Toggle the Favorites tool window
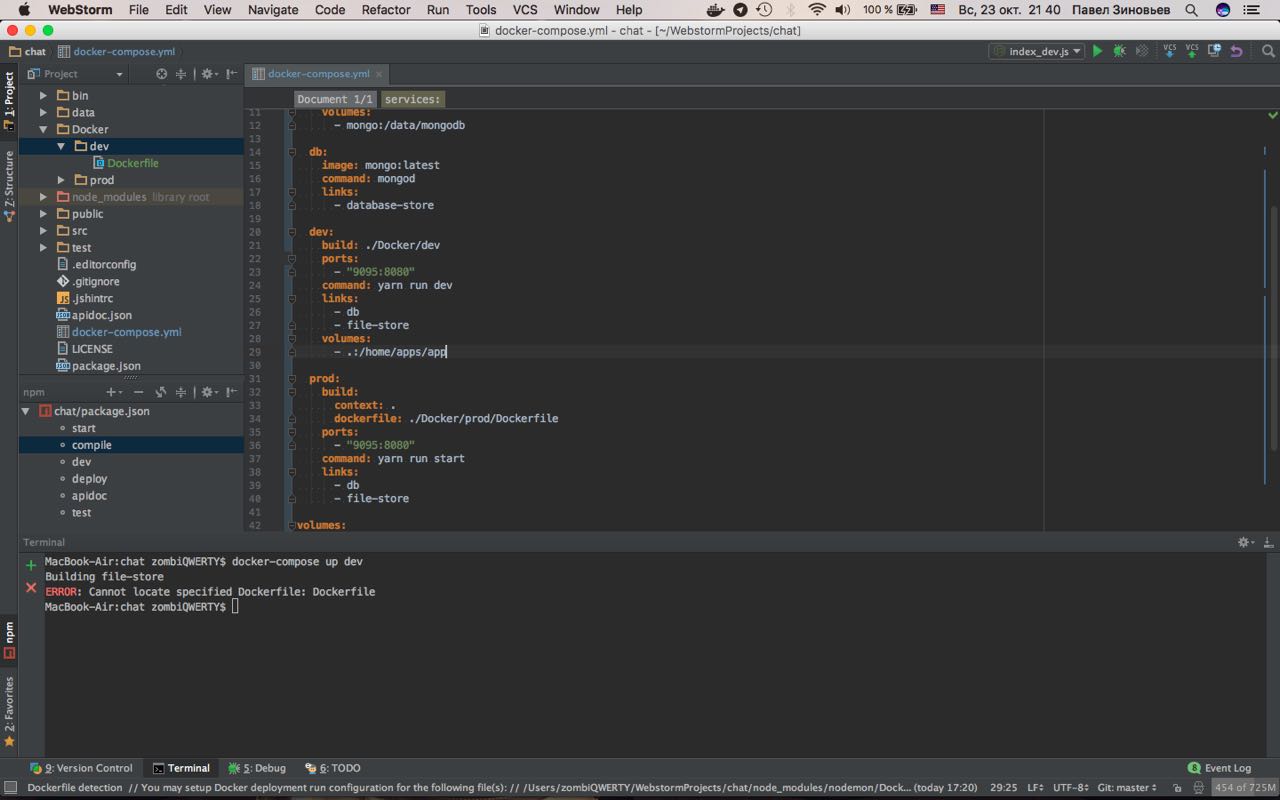1280x800 pixels. click(x=9, y=710)
